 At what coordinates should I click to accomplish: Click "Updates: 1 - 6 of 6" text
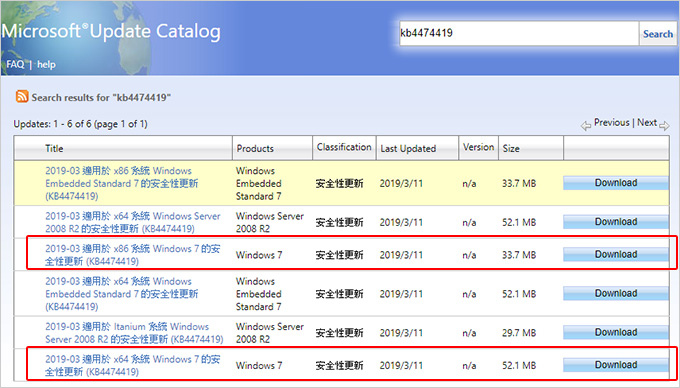(80, 124)
